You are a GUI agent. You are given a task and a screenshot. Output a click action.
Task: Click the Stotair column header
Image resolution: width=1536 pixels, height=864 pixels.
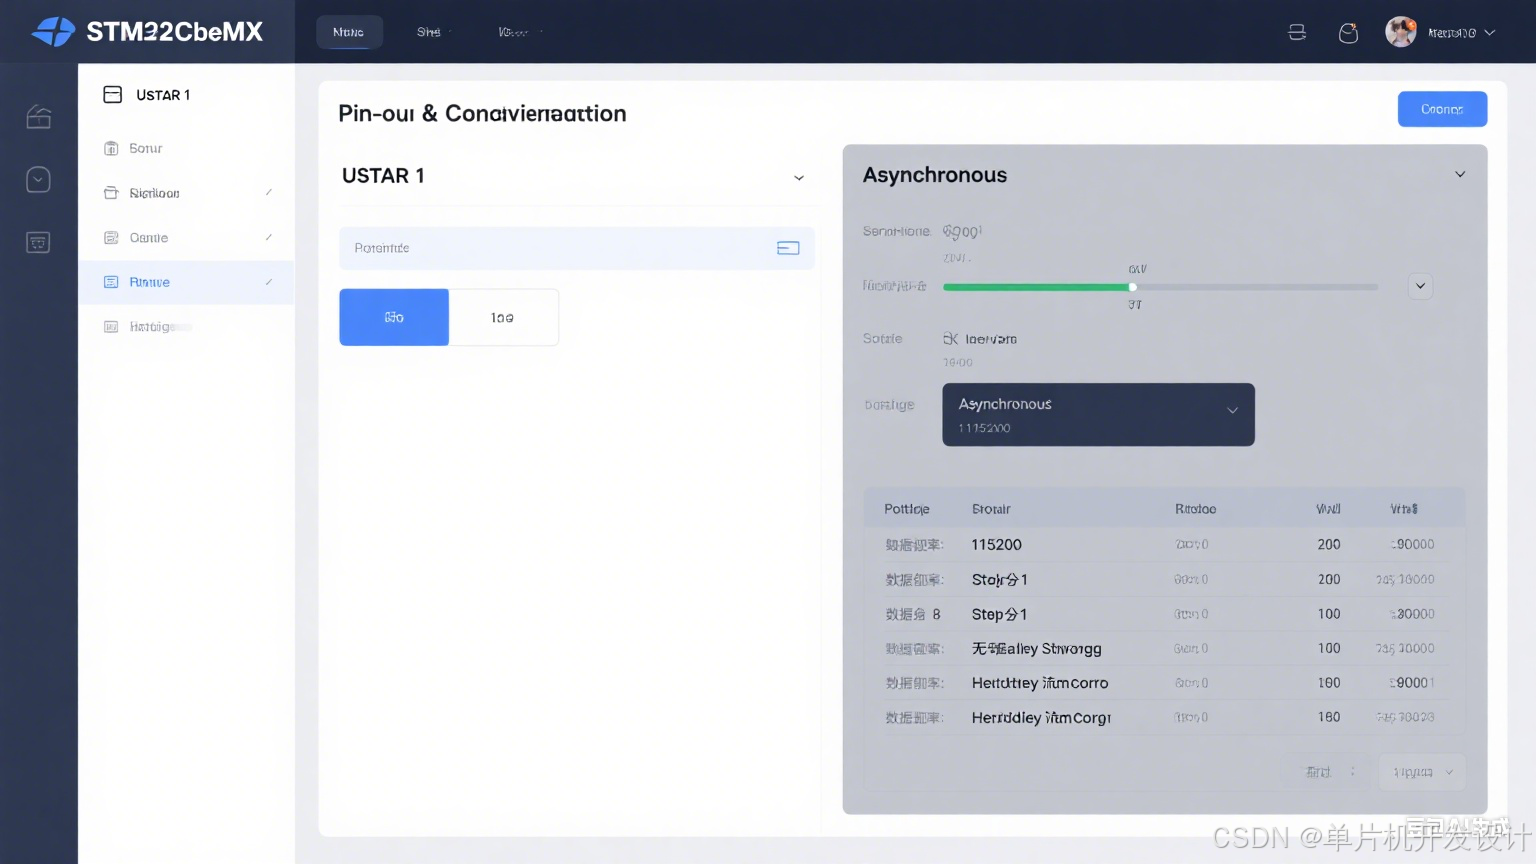click(x=991, y=509)
